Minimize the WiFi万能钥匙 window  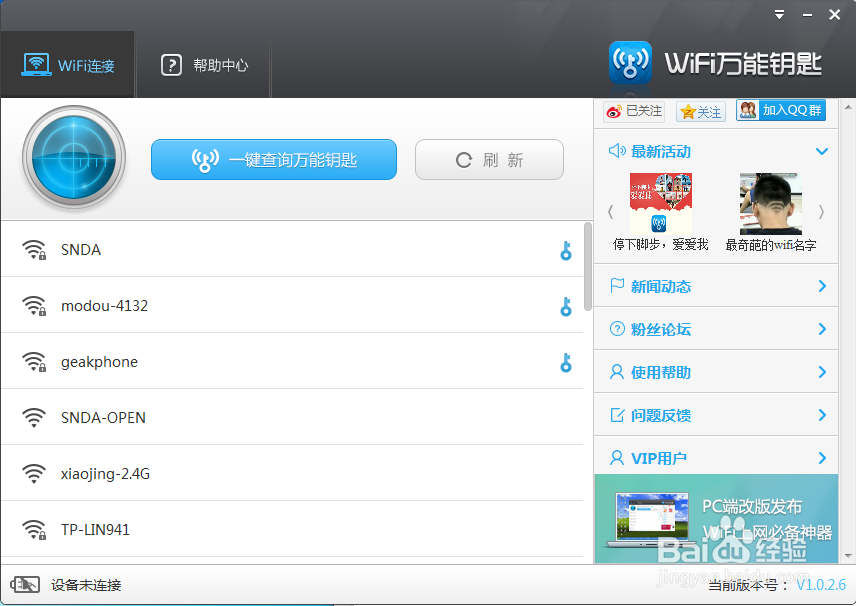point(807,15)
